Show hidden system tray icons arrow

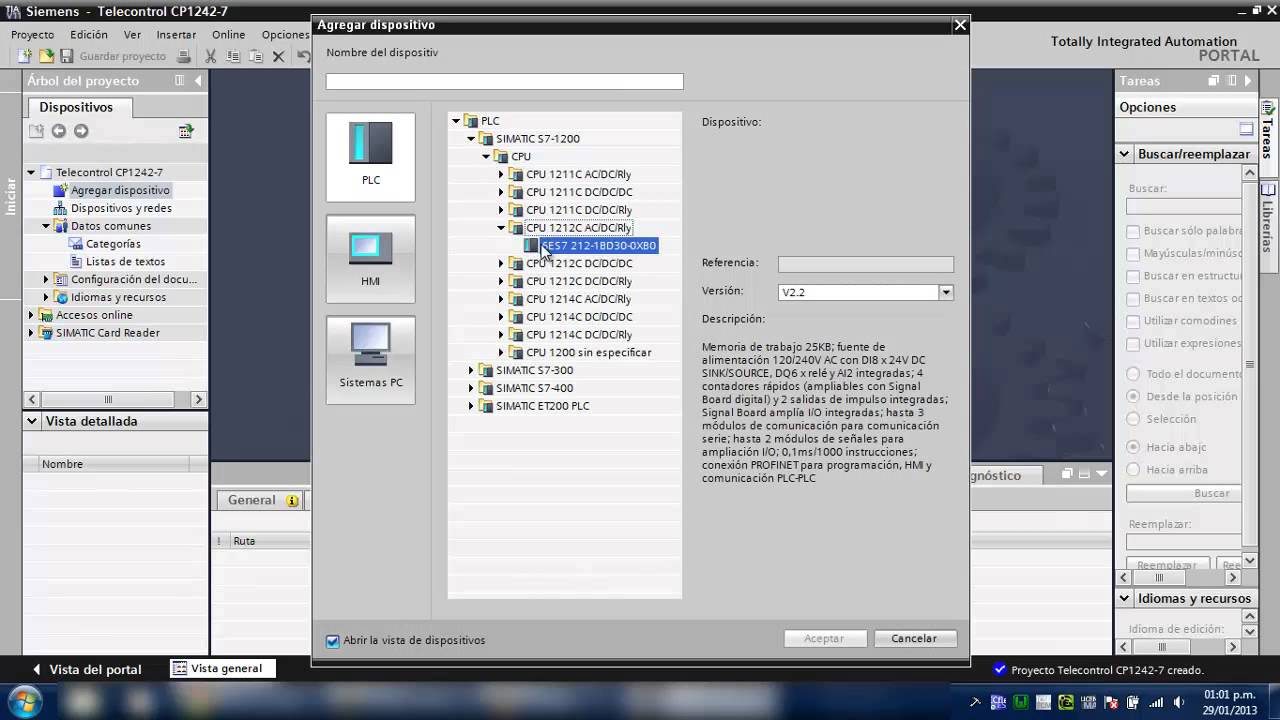975,702
